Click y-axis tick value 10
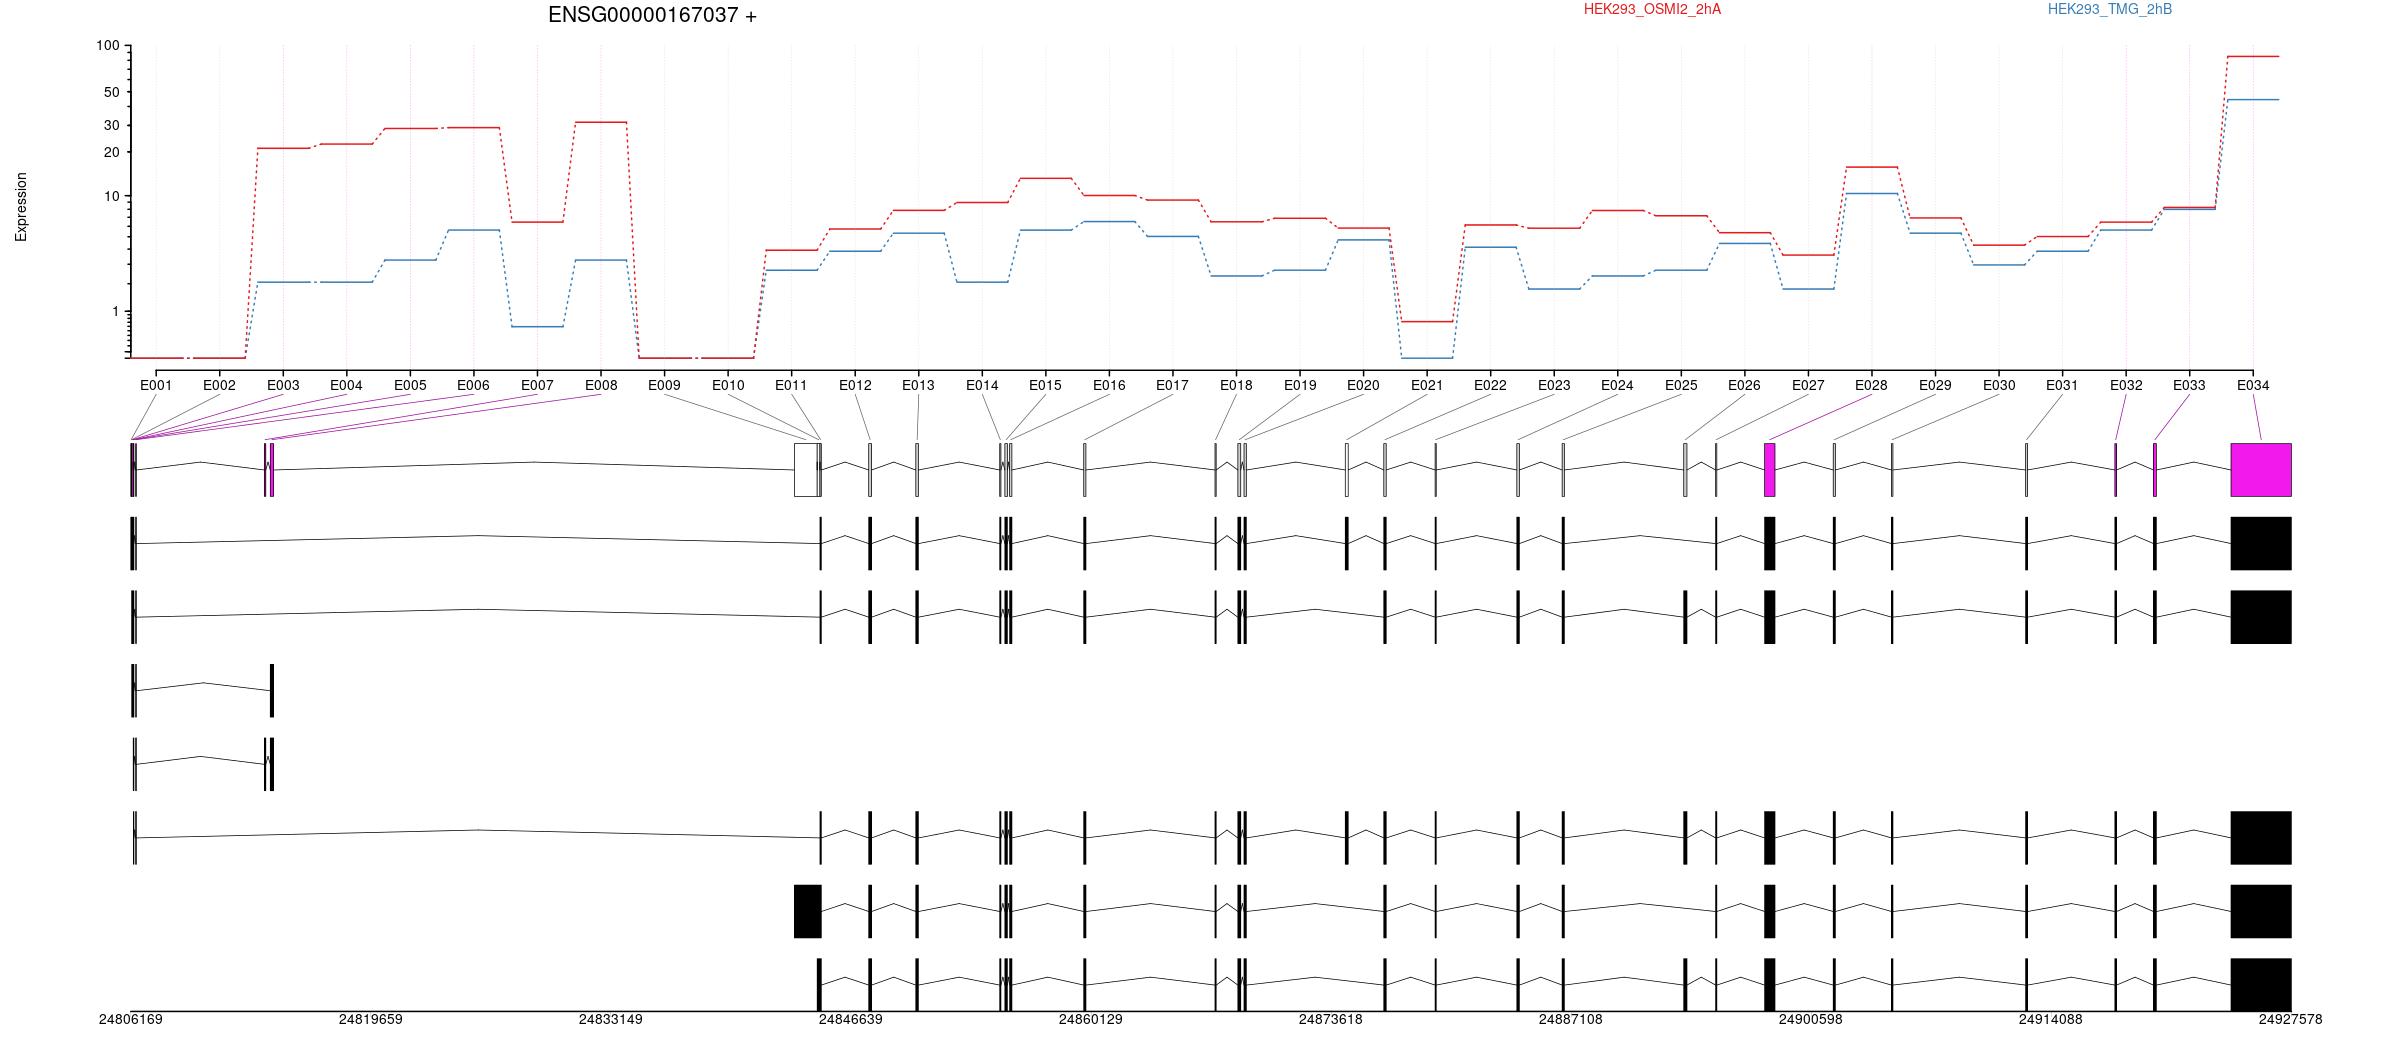Viewport: 2400px width, 1040px height. click(x=112, y=196)
